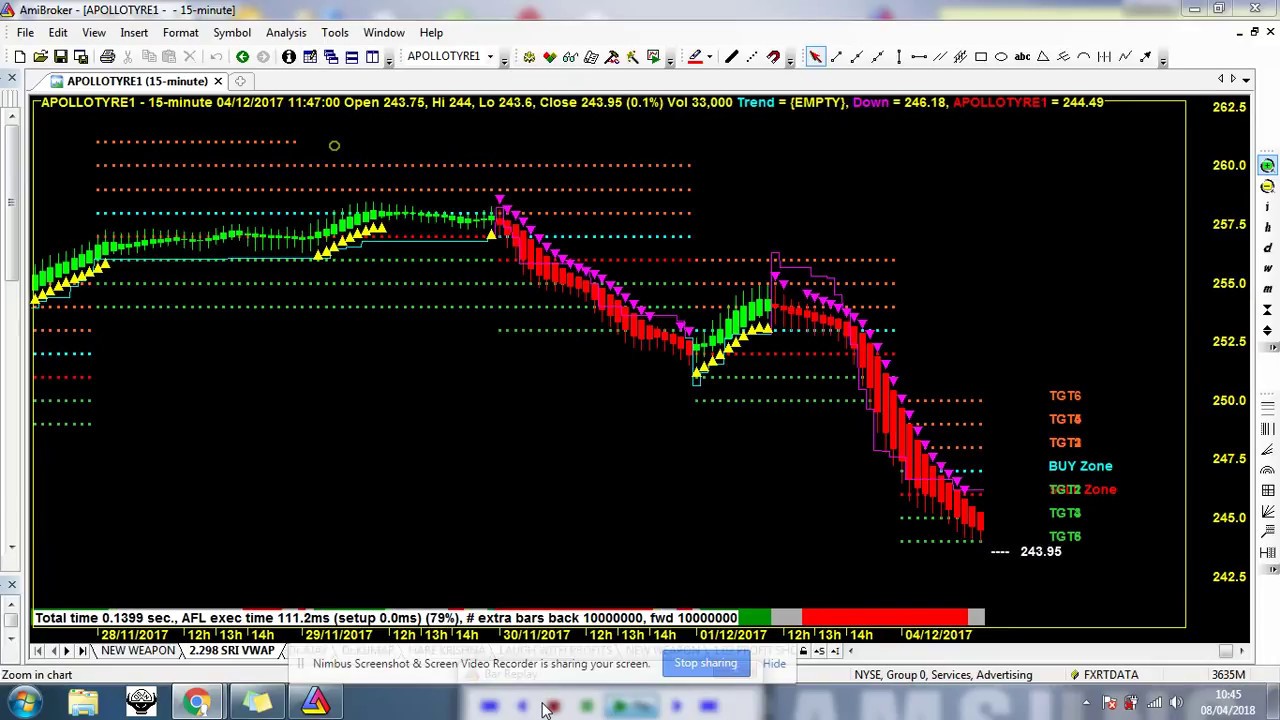Expand the symbol toolbar options chevron
This screenshot has height=720, width=1280.
point(504,60)
